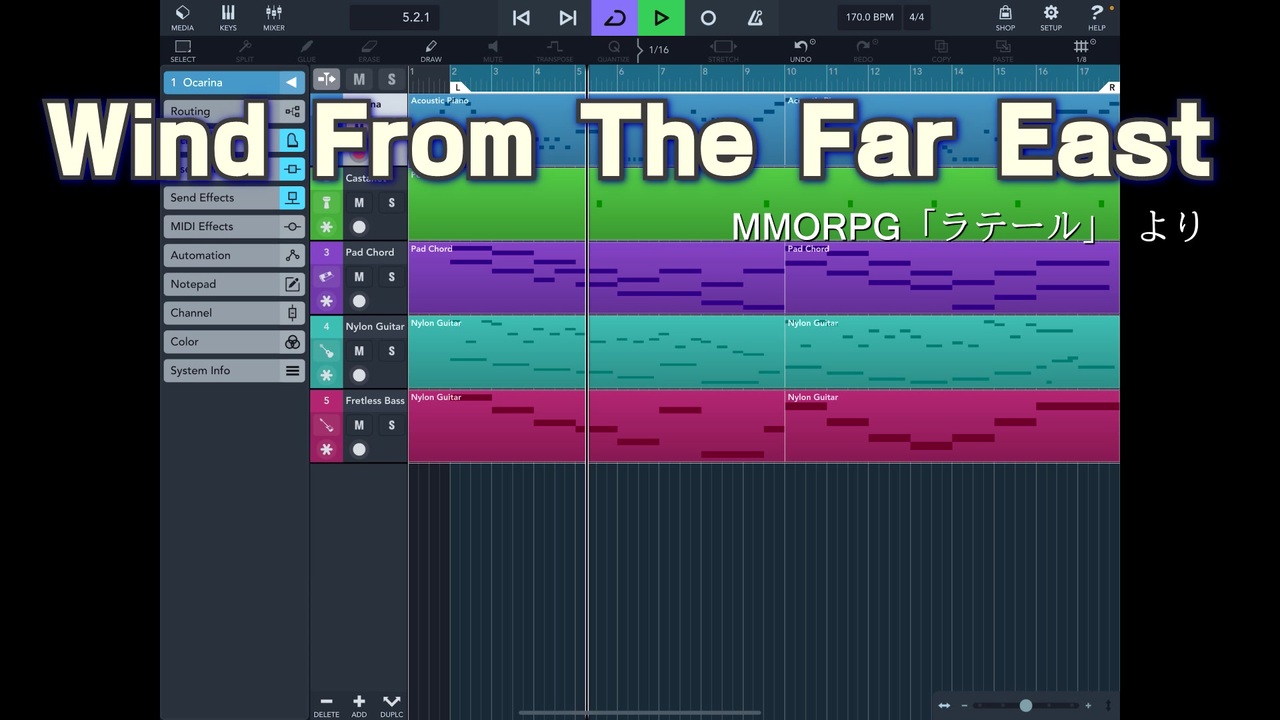Choose the Draw pencil tool
Viewport: 1280px width, 720px height.
pyautogui.click(x=431, y=51)
